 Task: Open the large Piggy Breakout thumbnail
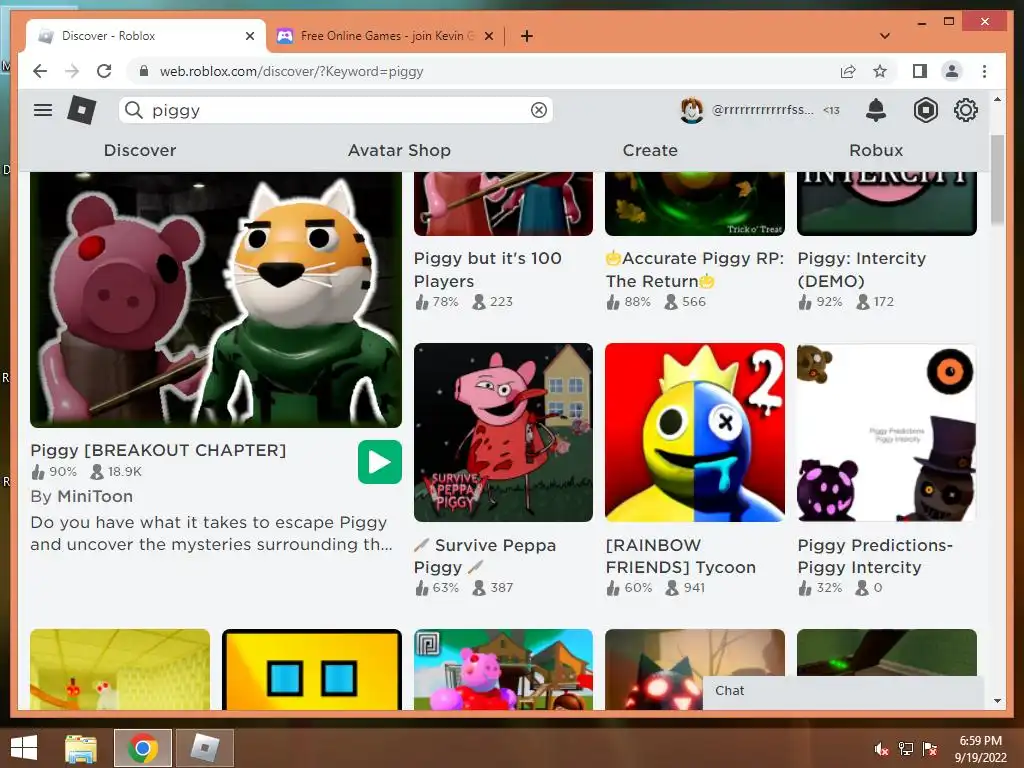point(216,300)
